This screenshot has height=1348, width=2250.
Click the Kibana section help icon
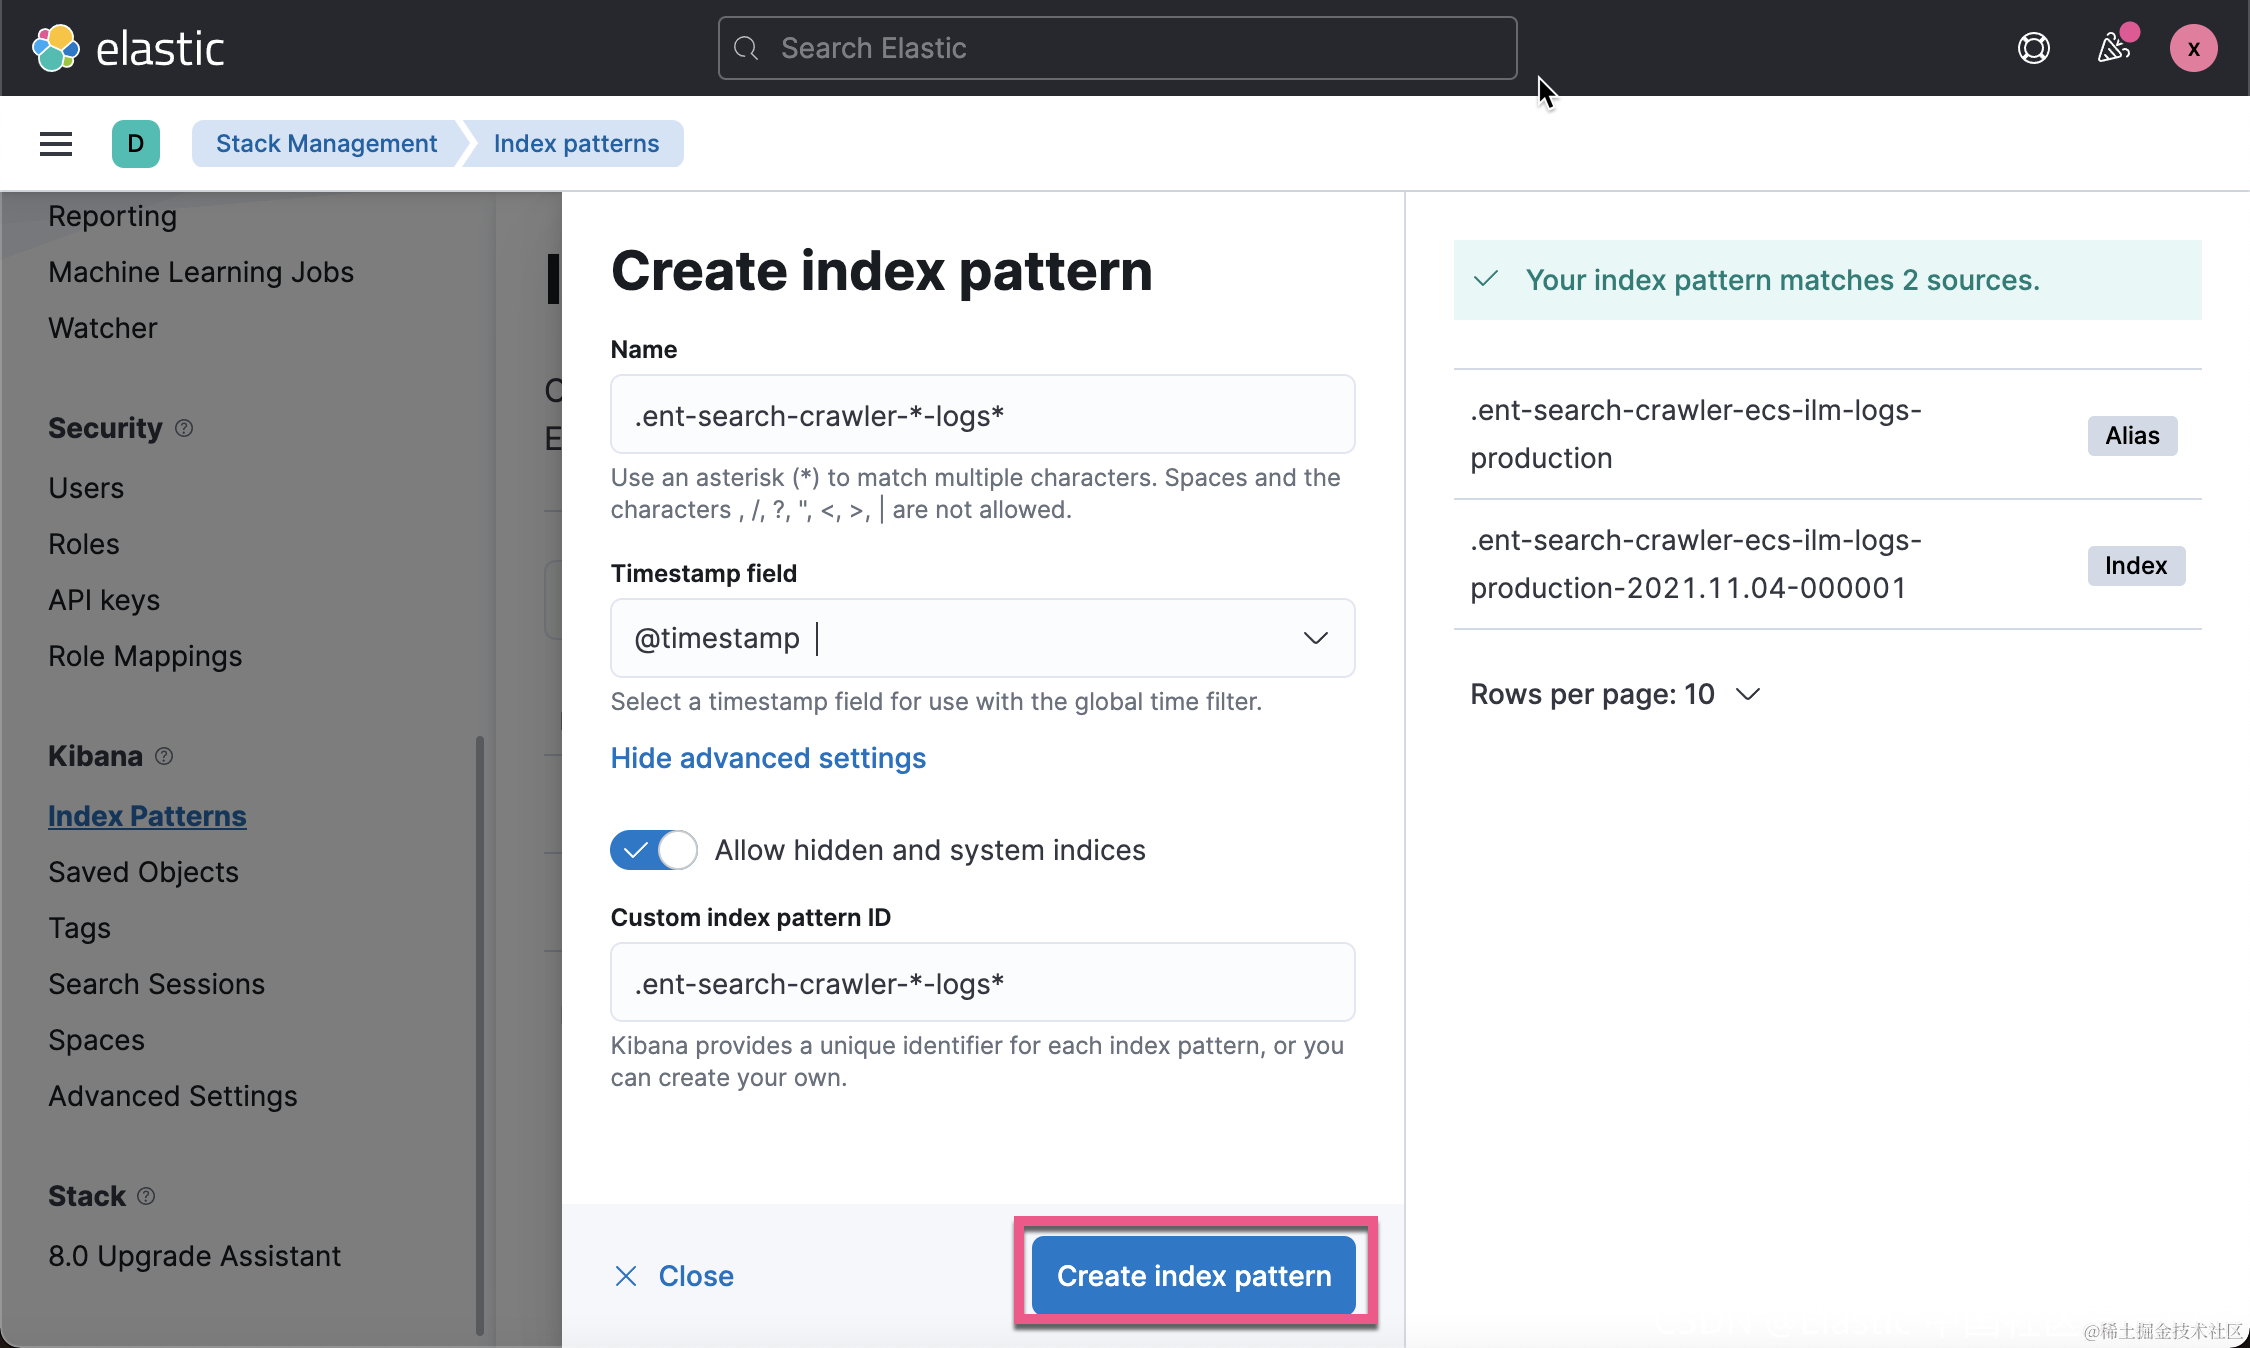point(164,756)
